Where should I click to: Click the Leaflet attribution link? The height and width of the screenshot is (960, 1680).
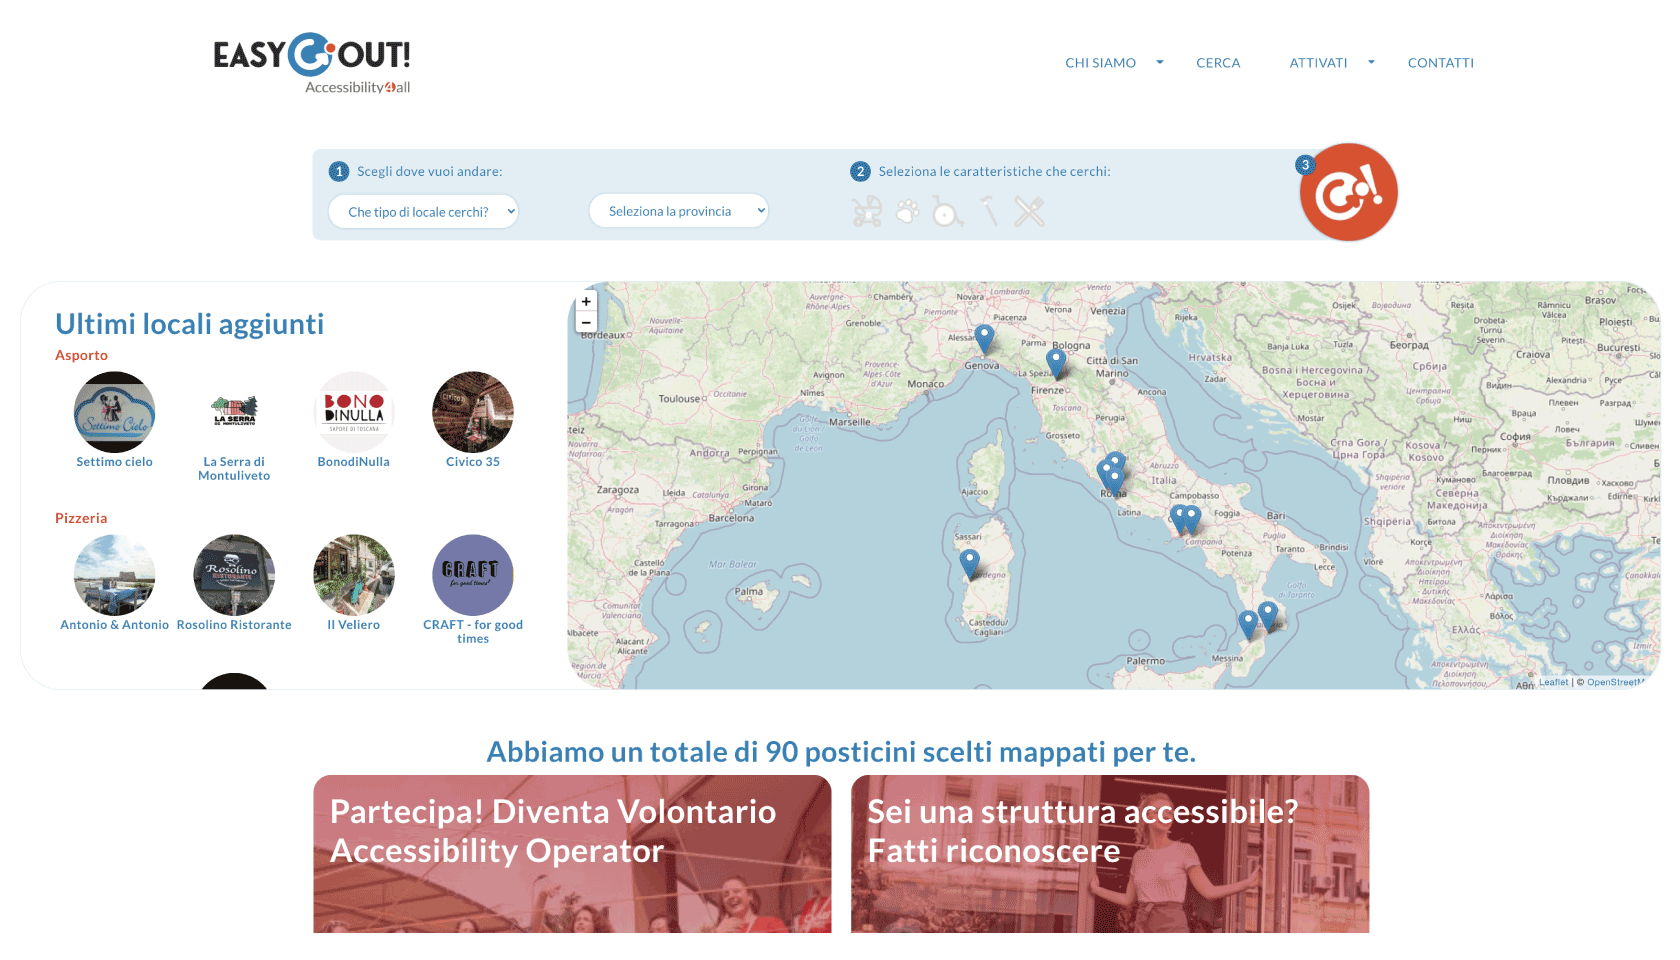click(1554, 682)
